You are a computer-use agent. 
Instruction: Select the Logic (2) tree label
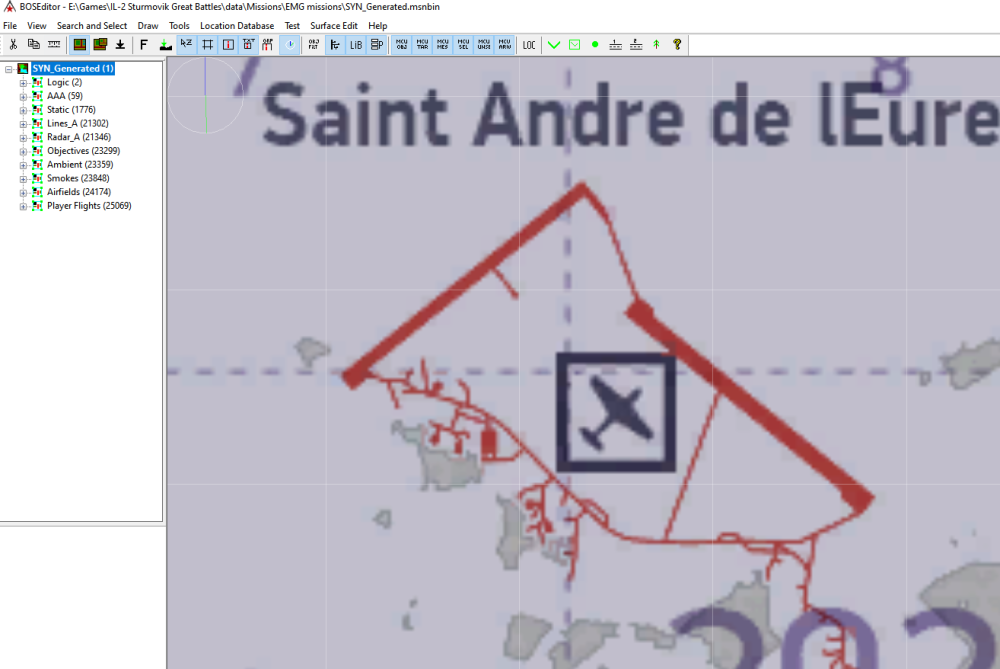pos(64,82)
